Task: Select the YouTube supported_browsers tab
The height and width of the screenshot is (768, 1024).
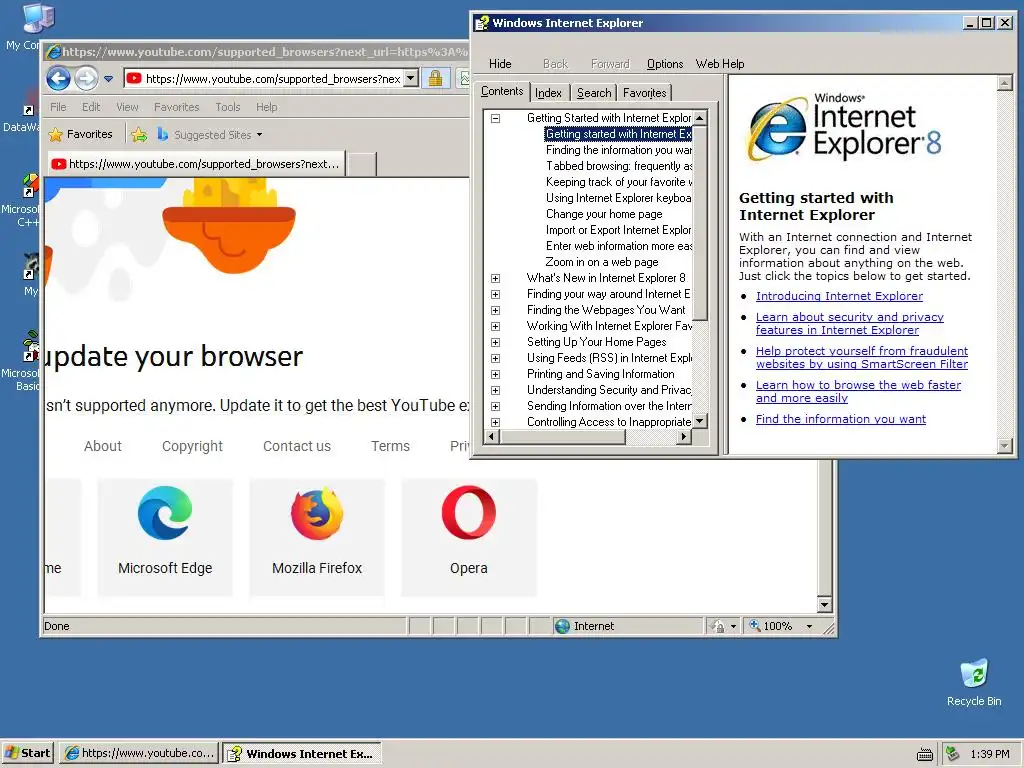Action: [196, 164]
